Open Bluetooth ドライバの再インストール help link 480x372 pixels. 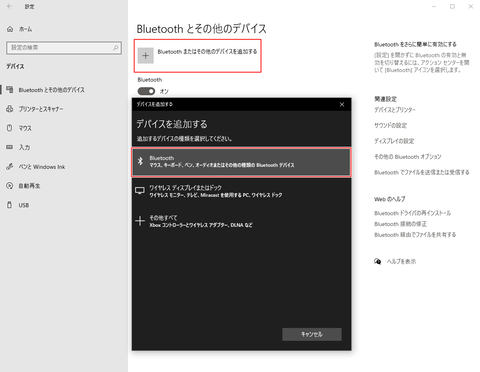[x=412, y=213]
